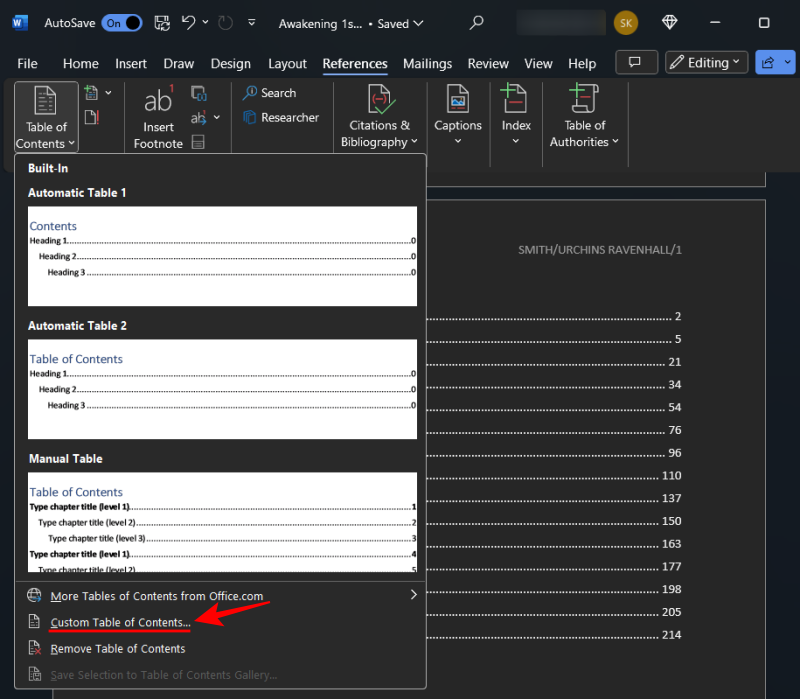Toggle the AutoSave switch off
This screenshot has width=800, height=699.
[x=122, y=22]
